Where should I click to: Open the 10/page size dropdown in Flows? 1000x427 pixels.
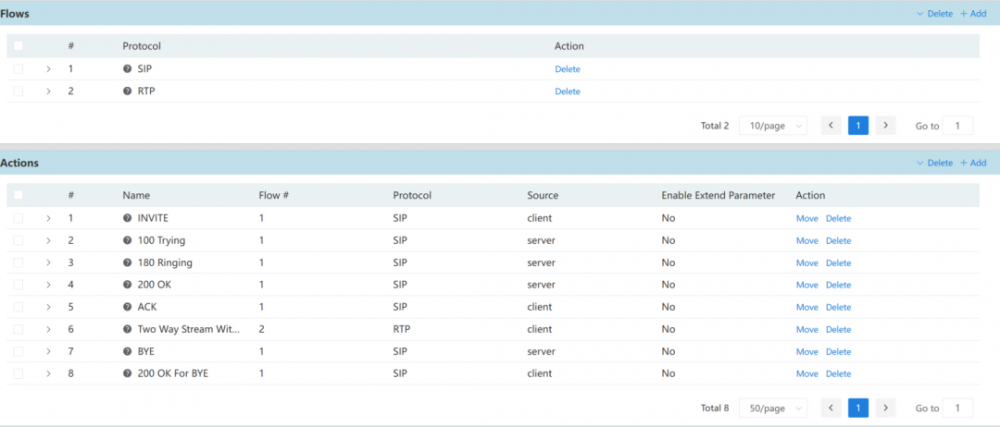(x=773, y=126)
